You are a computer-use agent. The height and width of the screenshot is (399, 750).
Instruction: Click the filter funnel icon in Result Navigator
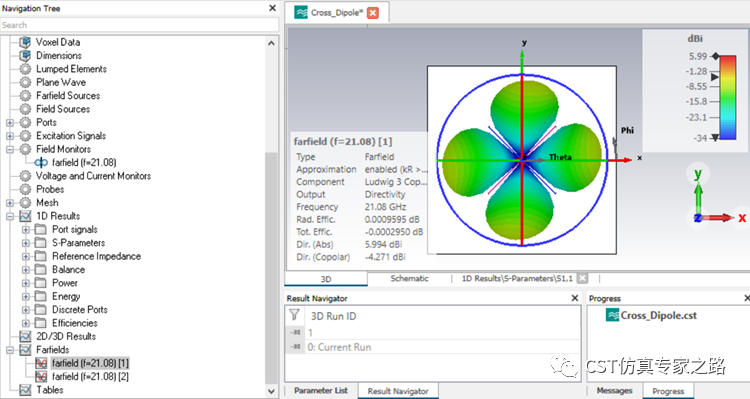[x=295, y=315]
